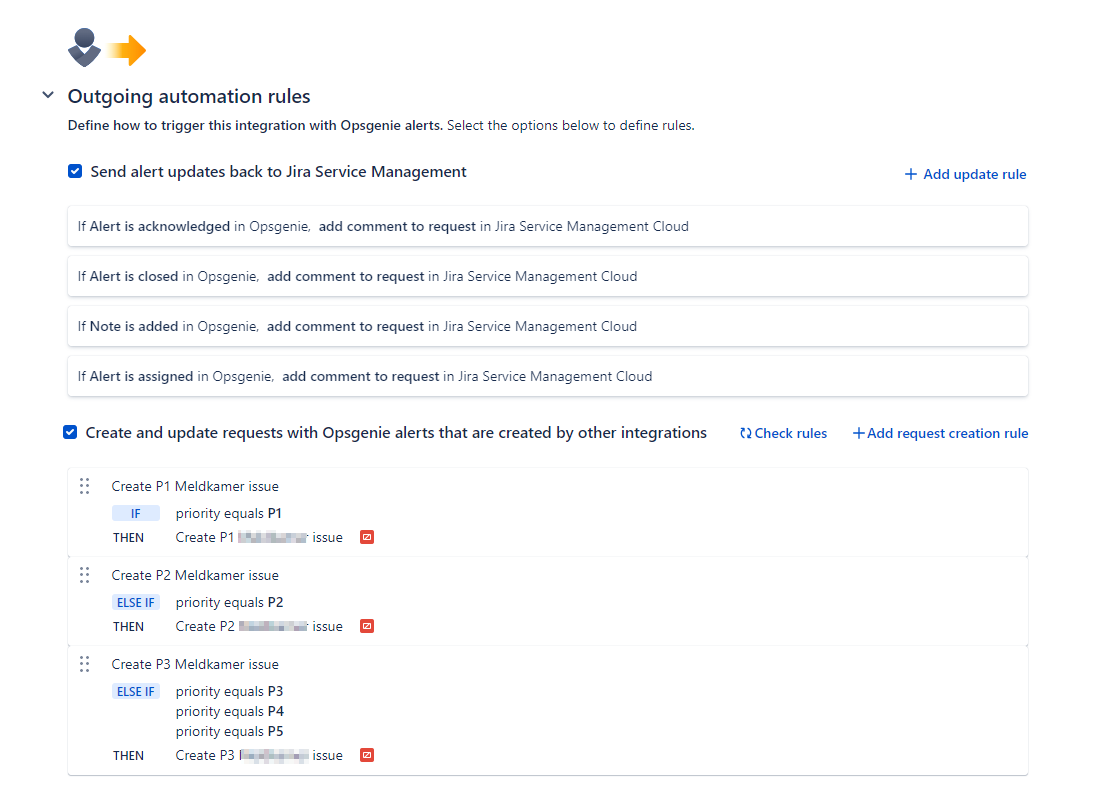Open the red issue type icon in P1 THEN row
The width and height of the screenshot is (1094, 800).
coord(366,537)
